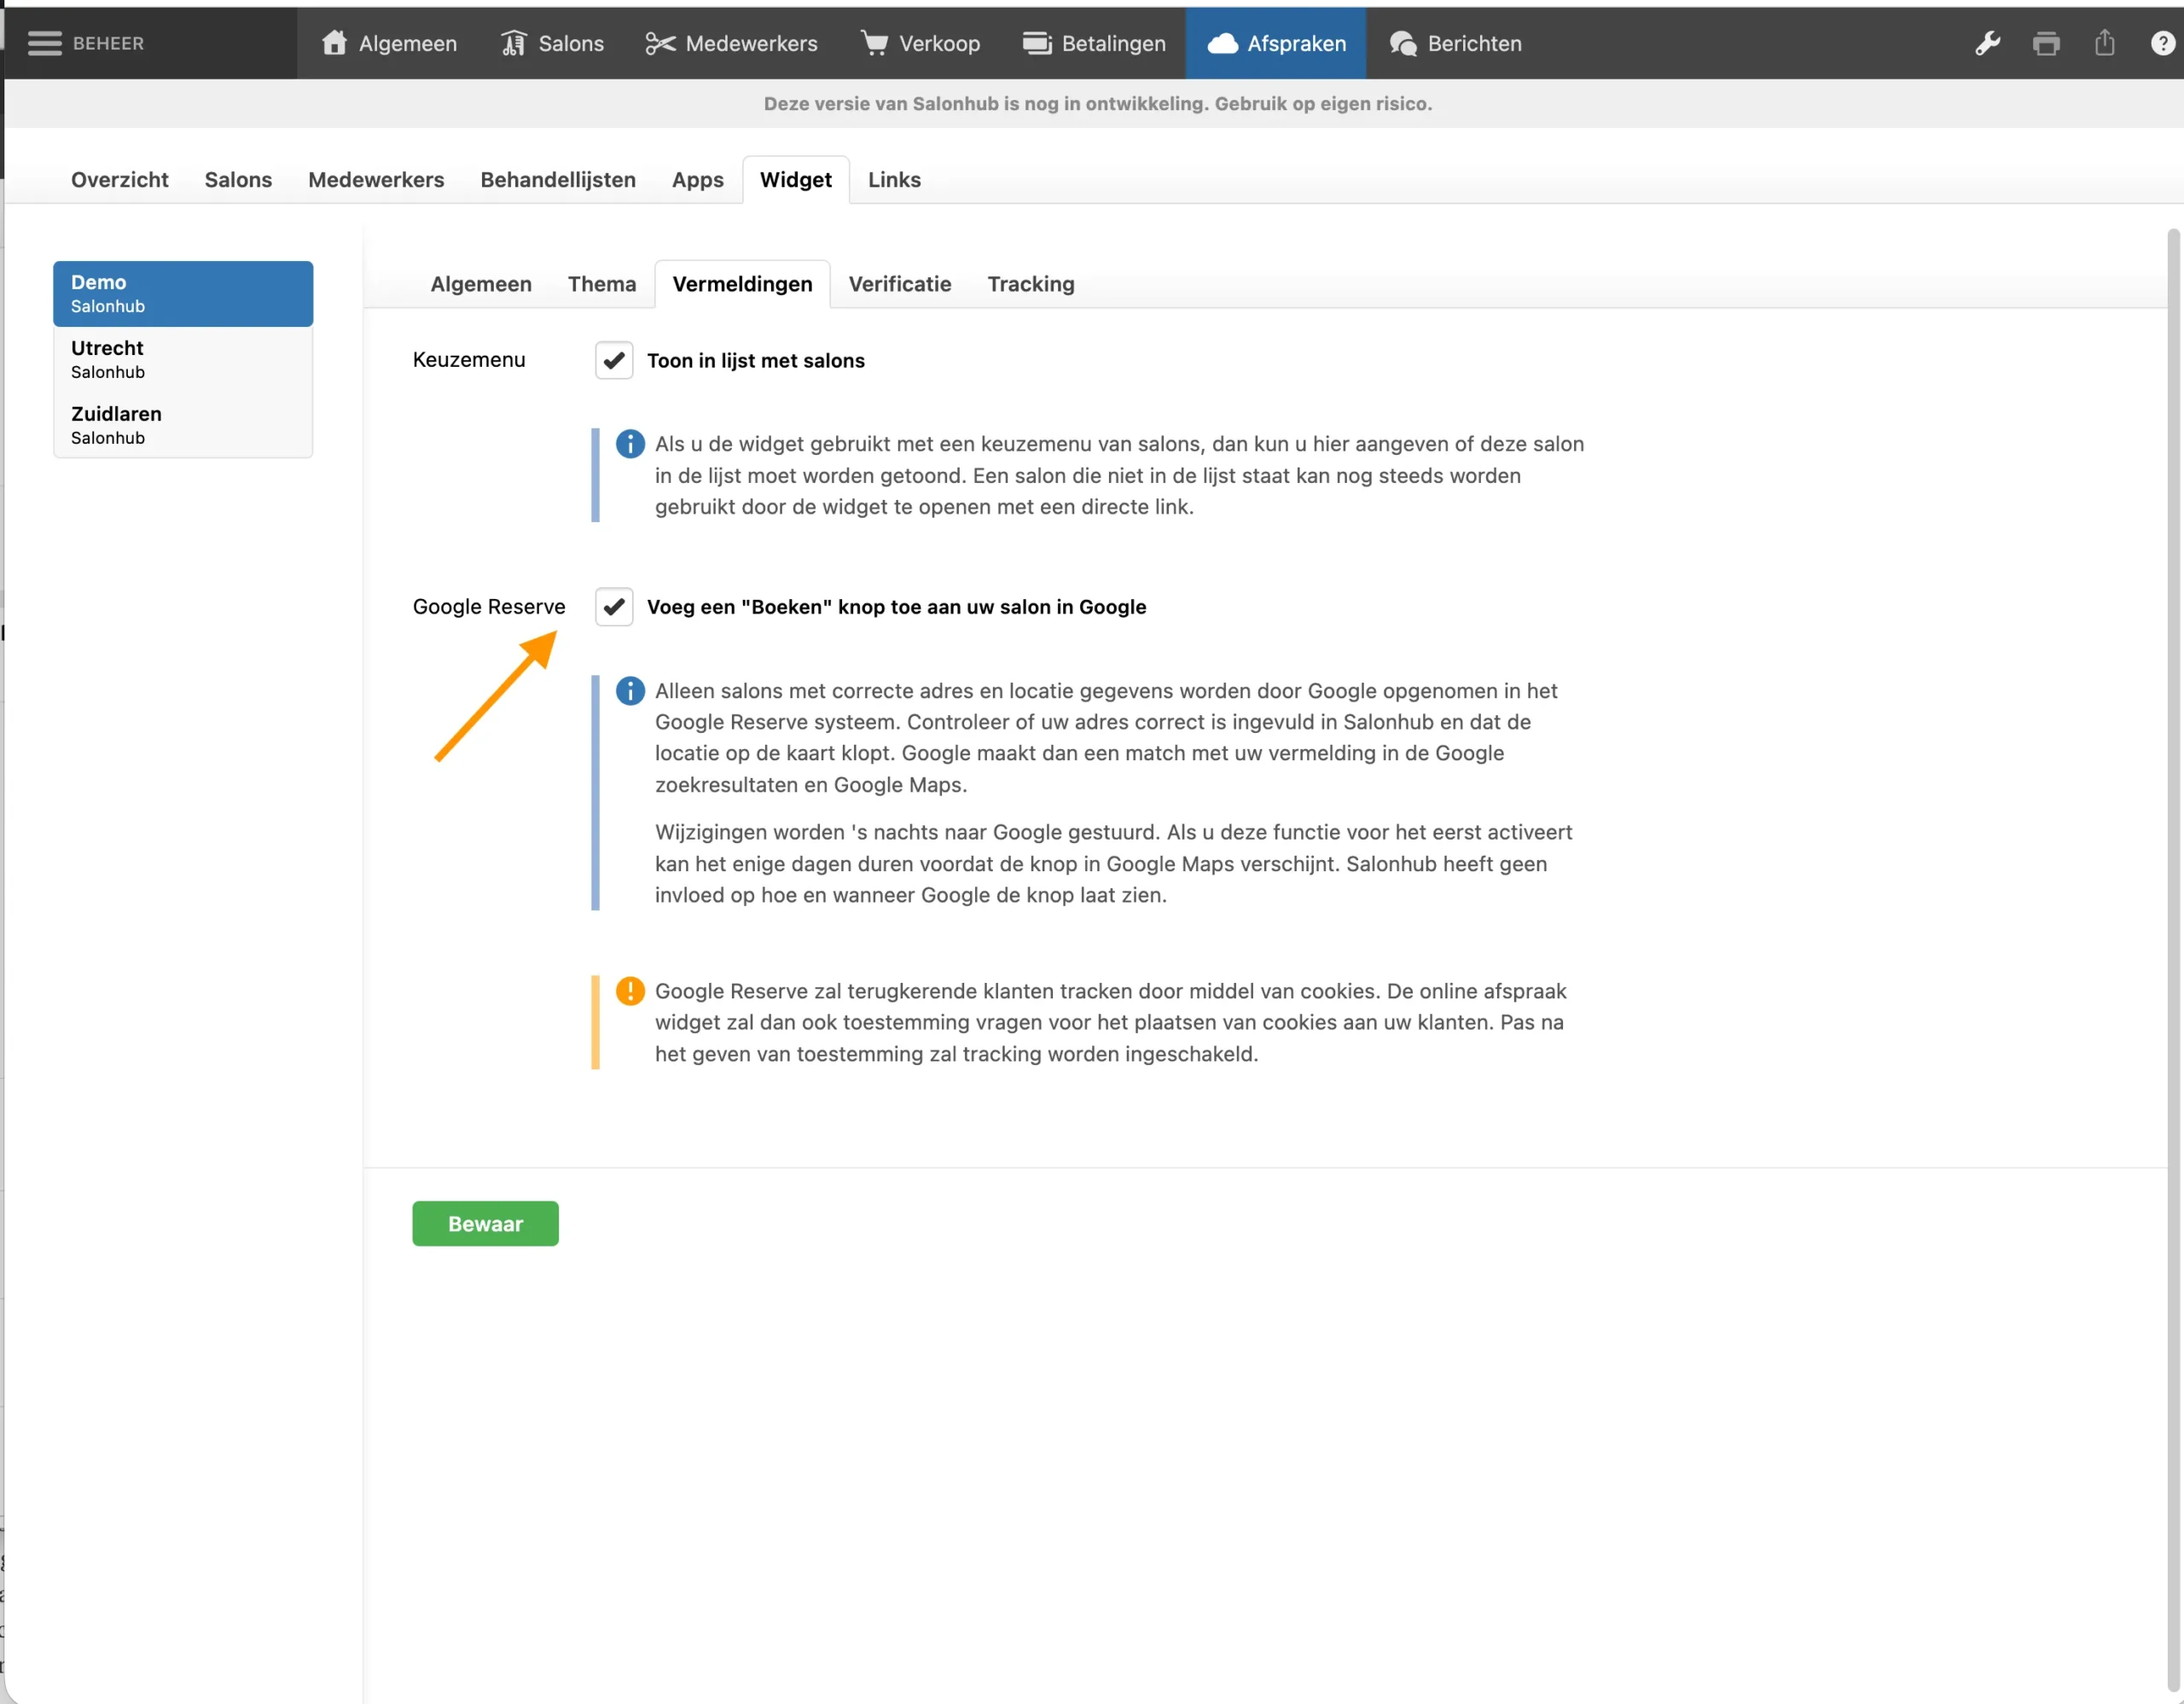The width and height of the screenshot is (2184, 1704).
Task: Open the Verificatie sub-tab
Action: (899, 284)
